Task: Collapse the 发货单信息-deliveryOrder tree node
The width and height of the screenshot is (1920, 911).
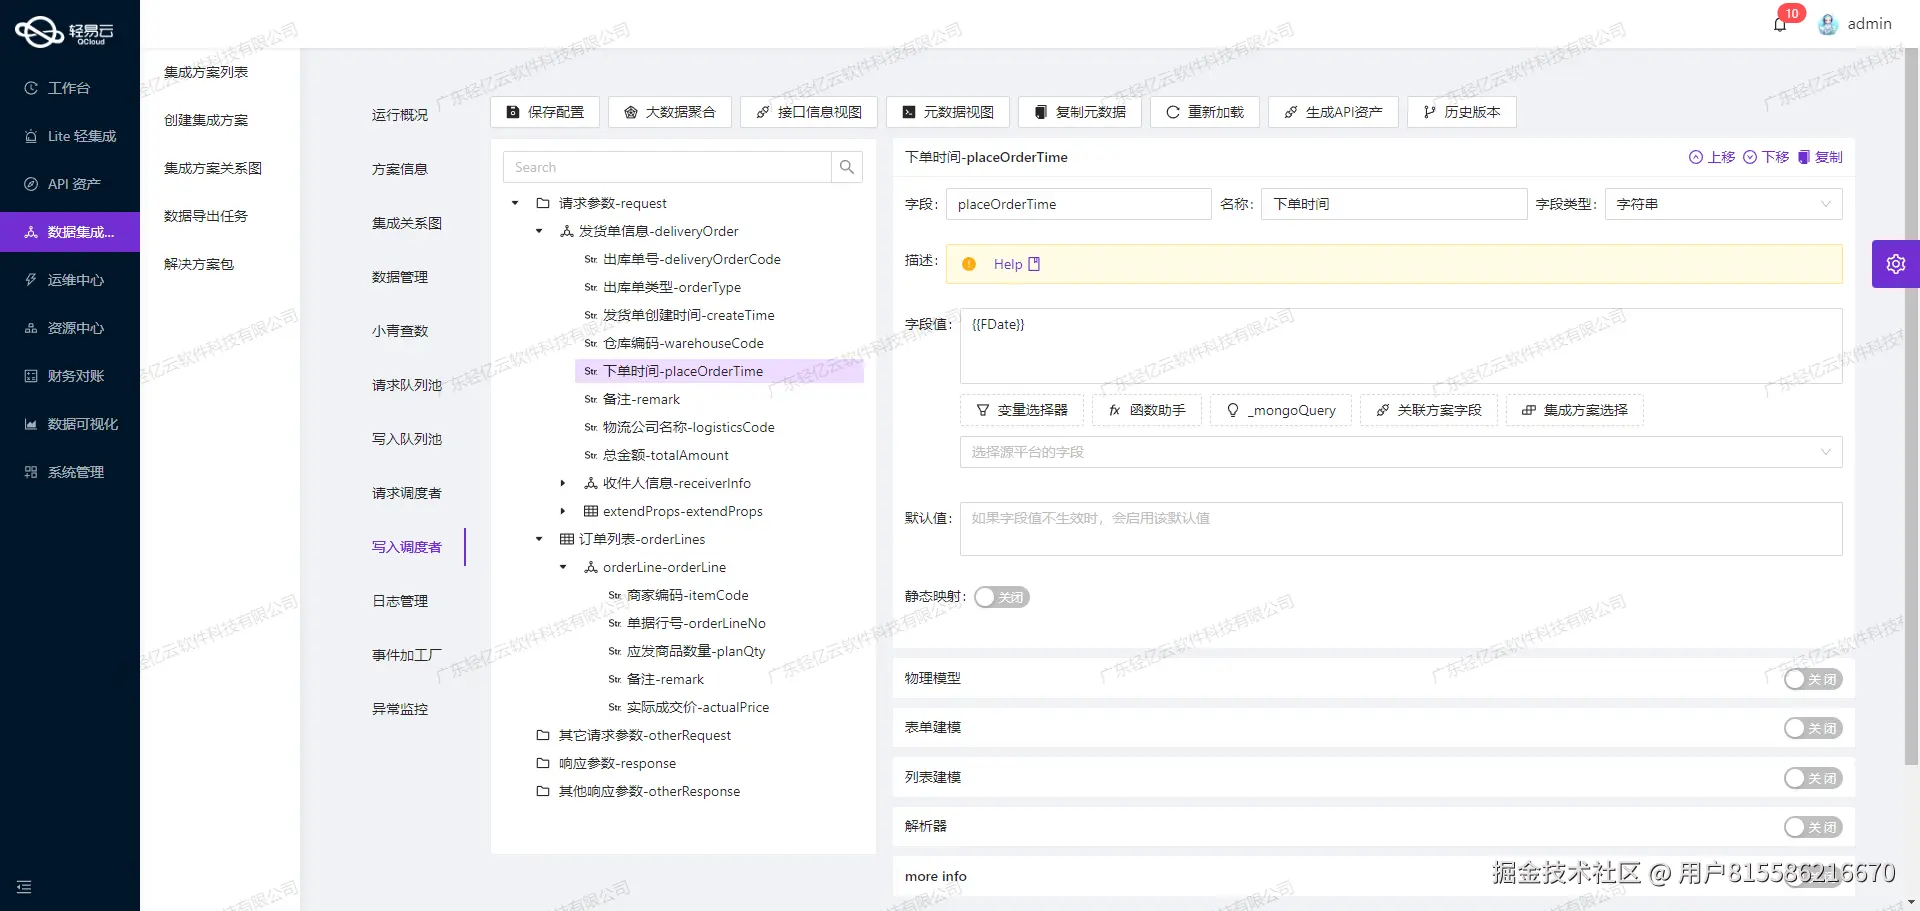Action: tap(539, 231)
